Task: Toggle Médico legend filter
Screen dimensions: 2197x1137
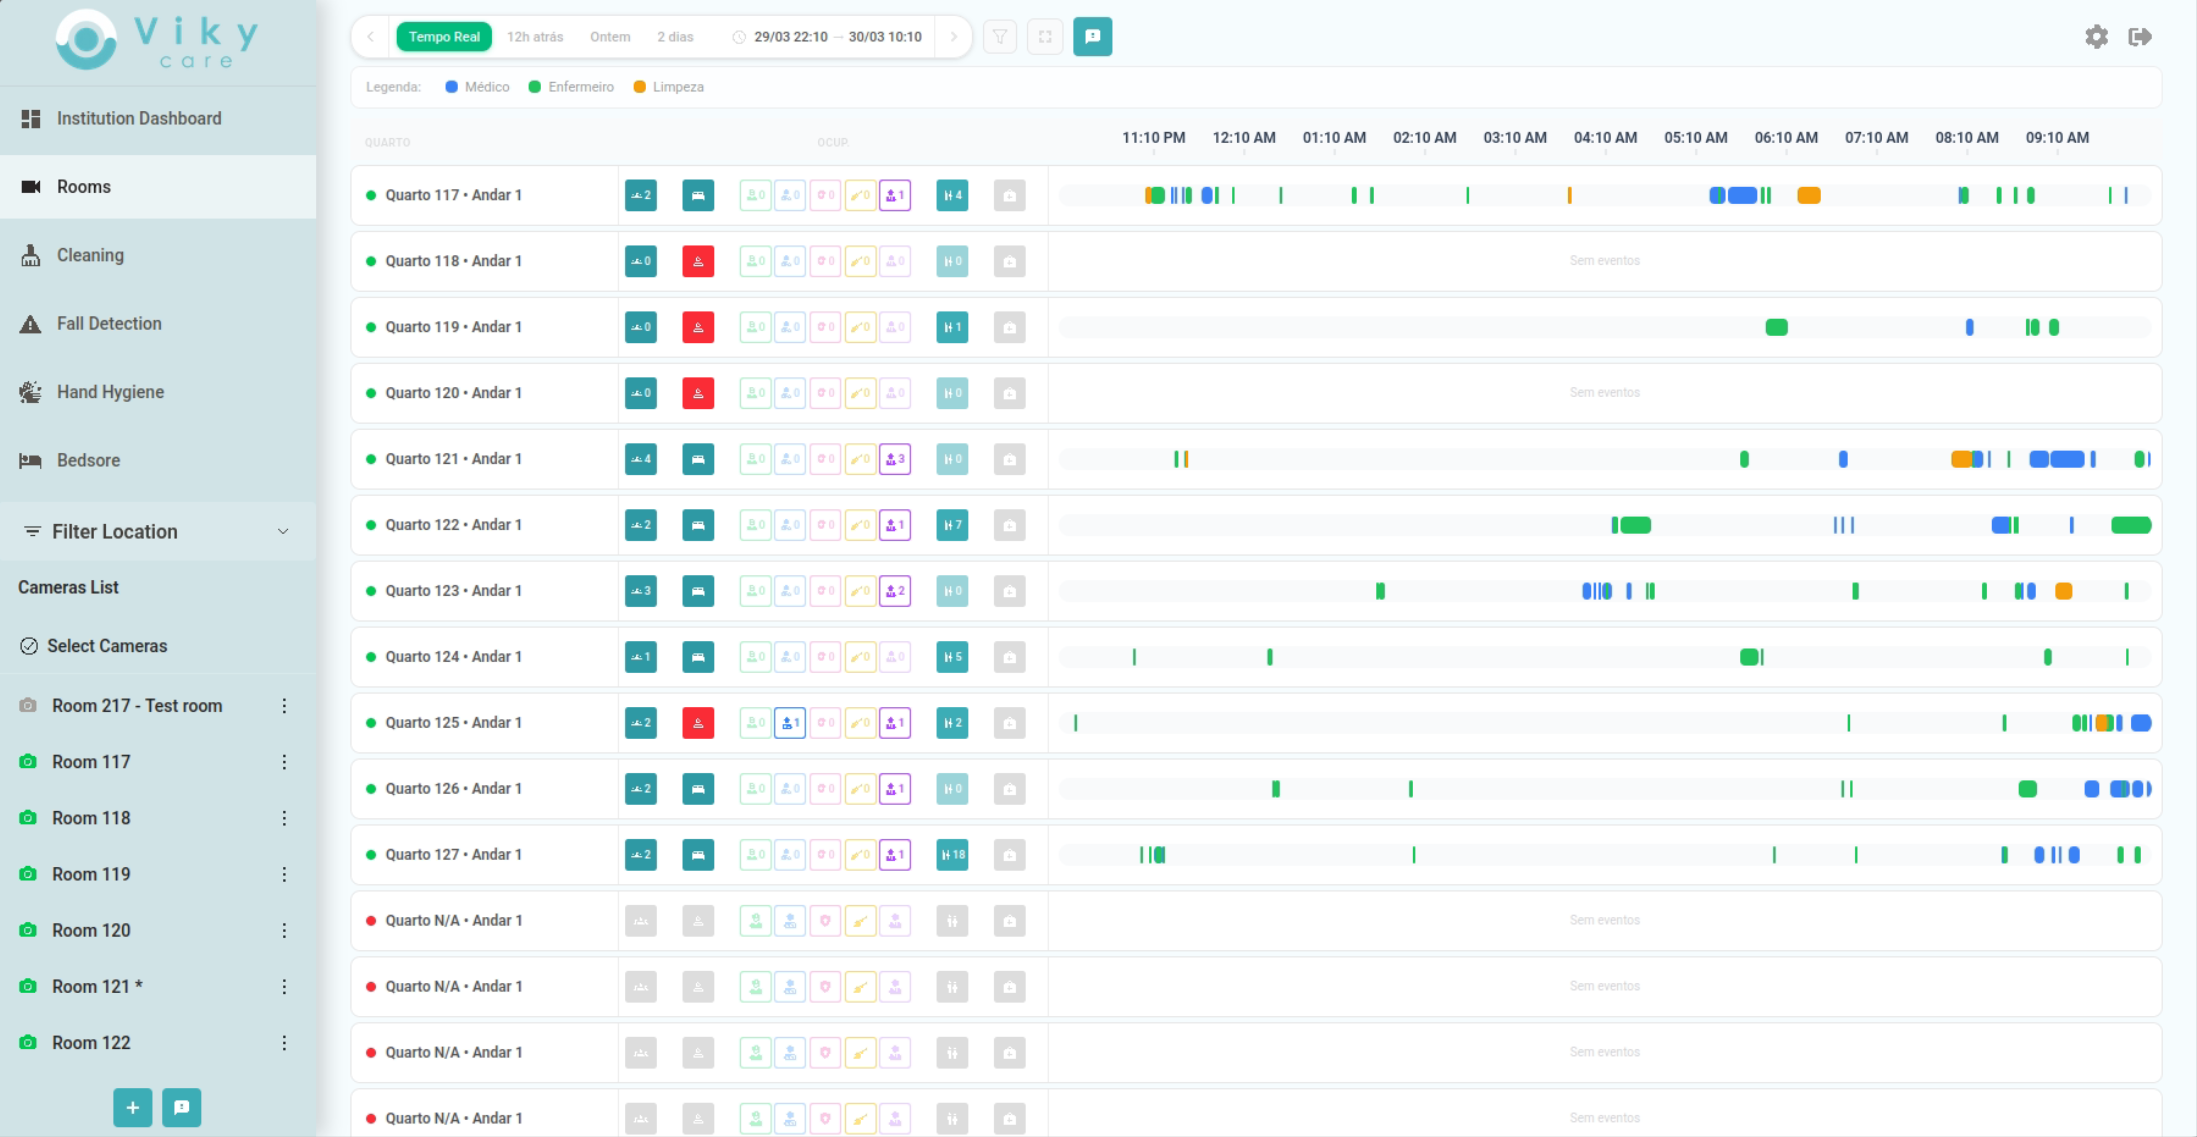Action: [x=477, y=87]
